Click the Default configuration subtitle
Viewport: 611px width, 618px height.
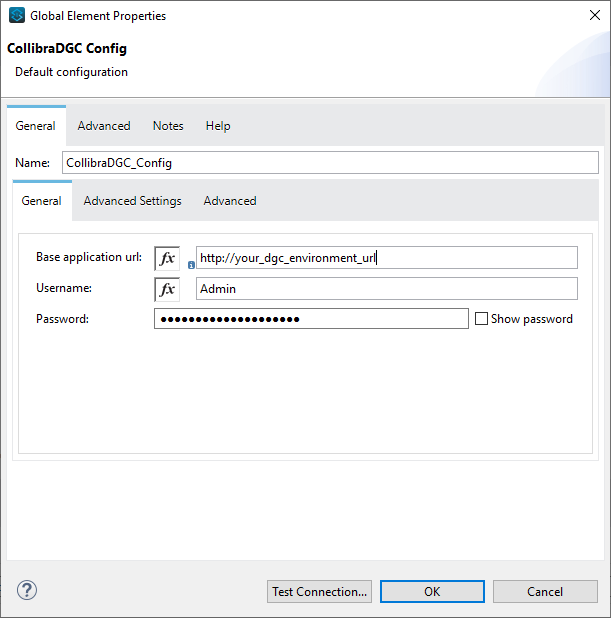point(71,72)
